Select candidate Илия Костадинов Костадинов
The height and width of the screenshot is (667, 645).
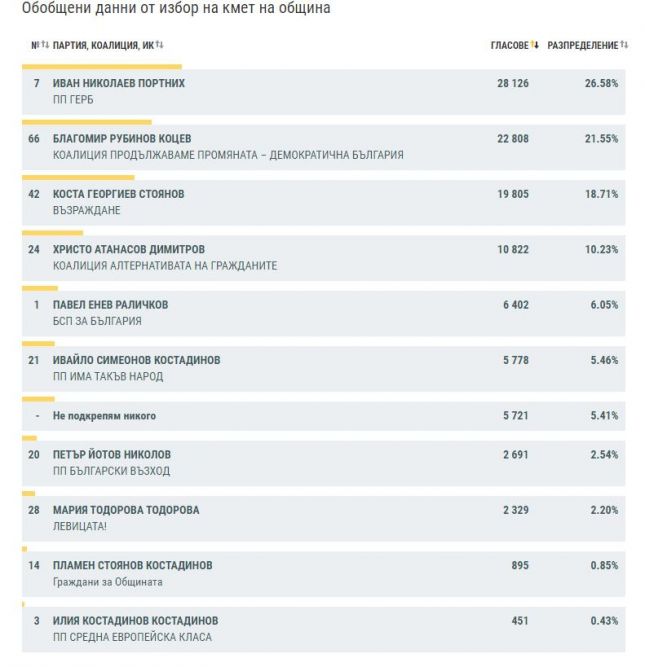pyautogui.click(x=135, y=621)
